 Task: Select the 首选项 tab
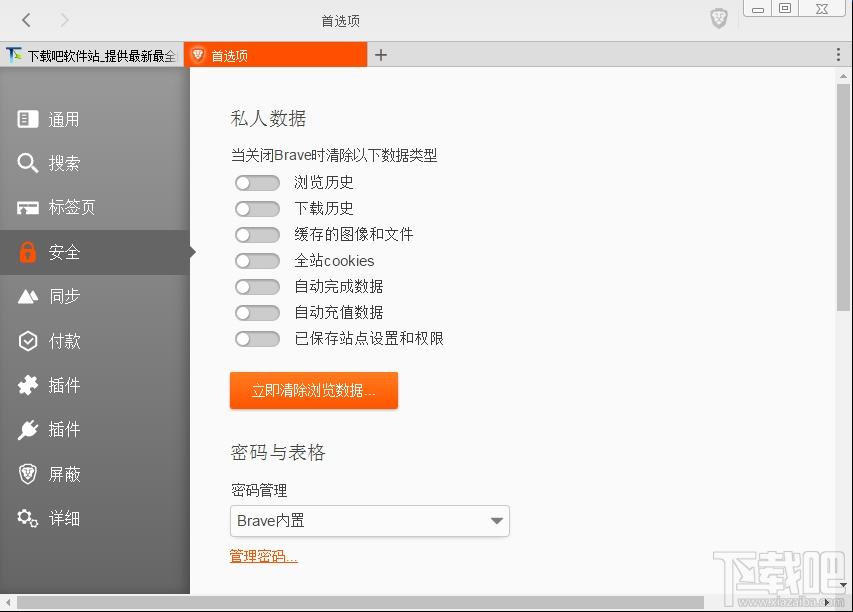(x=276, y=55)
